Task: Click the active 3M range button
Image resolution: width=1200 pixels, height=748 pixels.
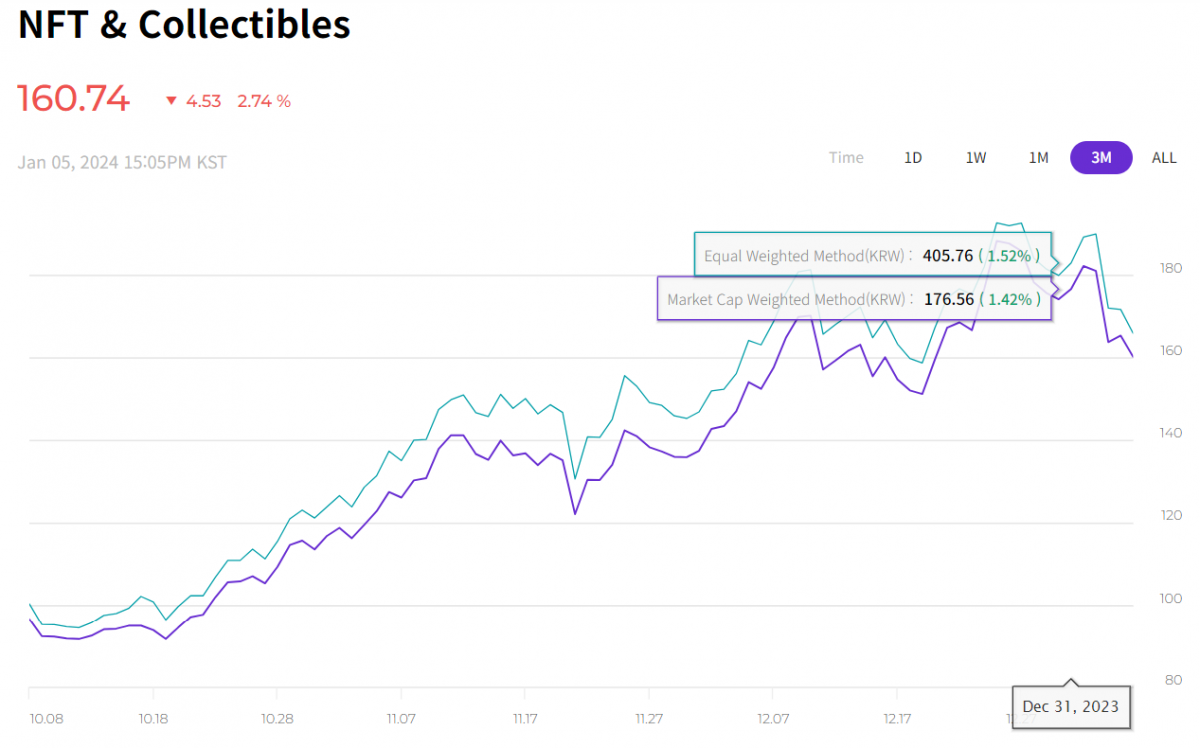Action: click(1101, 158)
